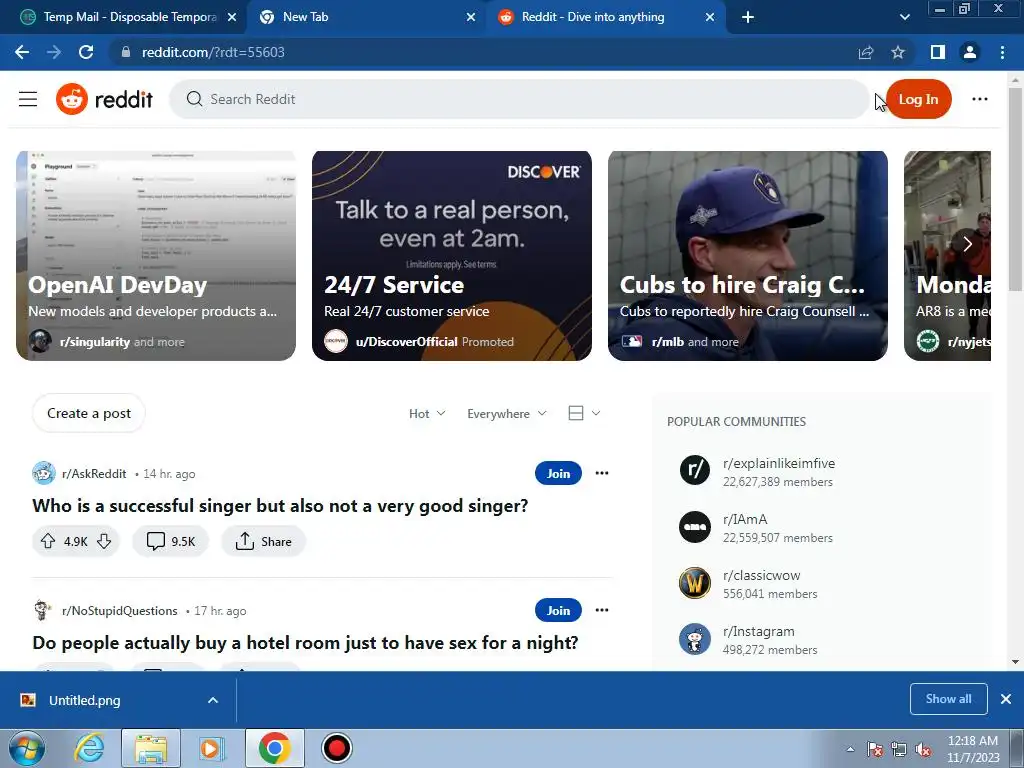Open the Untitled.png downloaded file
This screenshot has width=1024, height=768.
84,700
